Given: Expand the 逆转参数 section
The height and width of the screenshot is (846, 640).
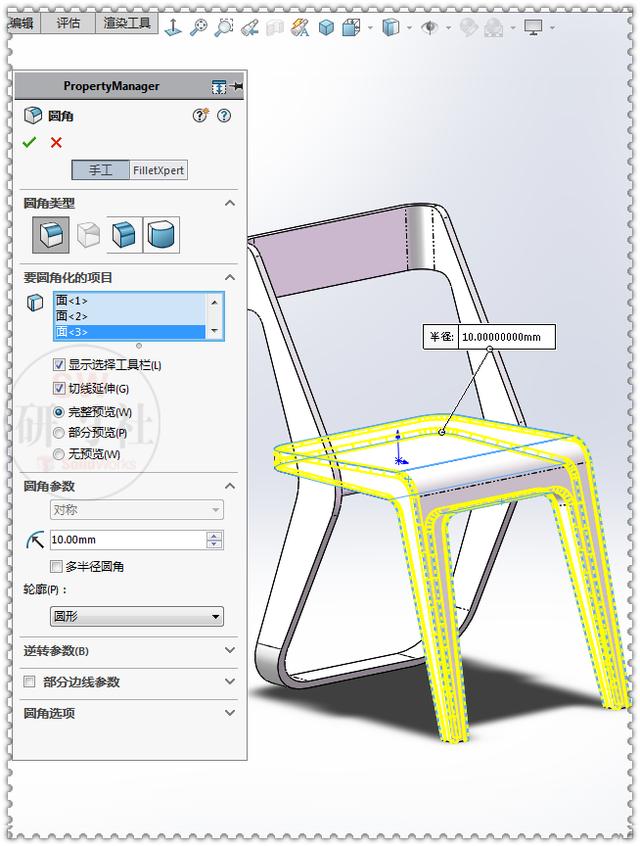Looking at the screenshot, I should 128,651.
